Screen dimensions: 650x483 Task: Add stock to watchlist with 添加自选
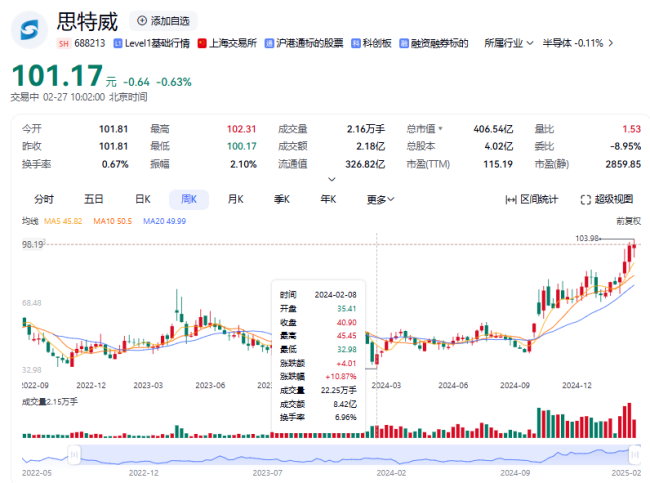tap(163, 21)
